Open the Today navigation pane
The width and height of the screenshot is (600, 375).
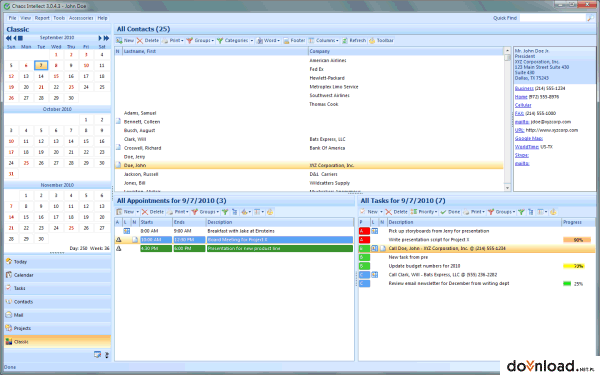[x=57, y=262]
